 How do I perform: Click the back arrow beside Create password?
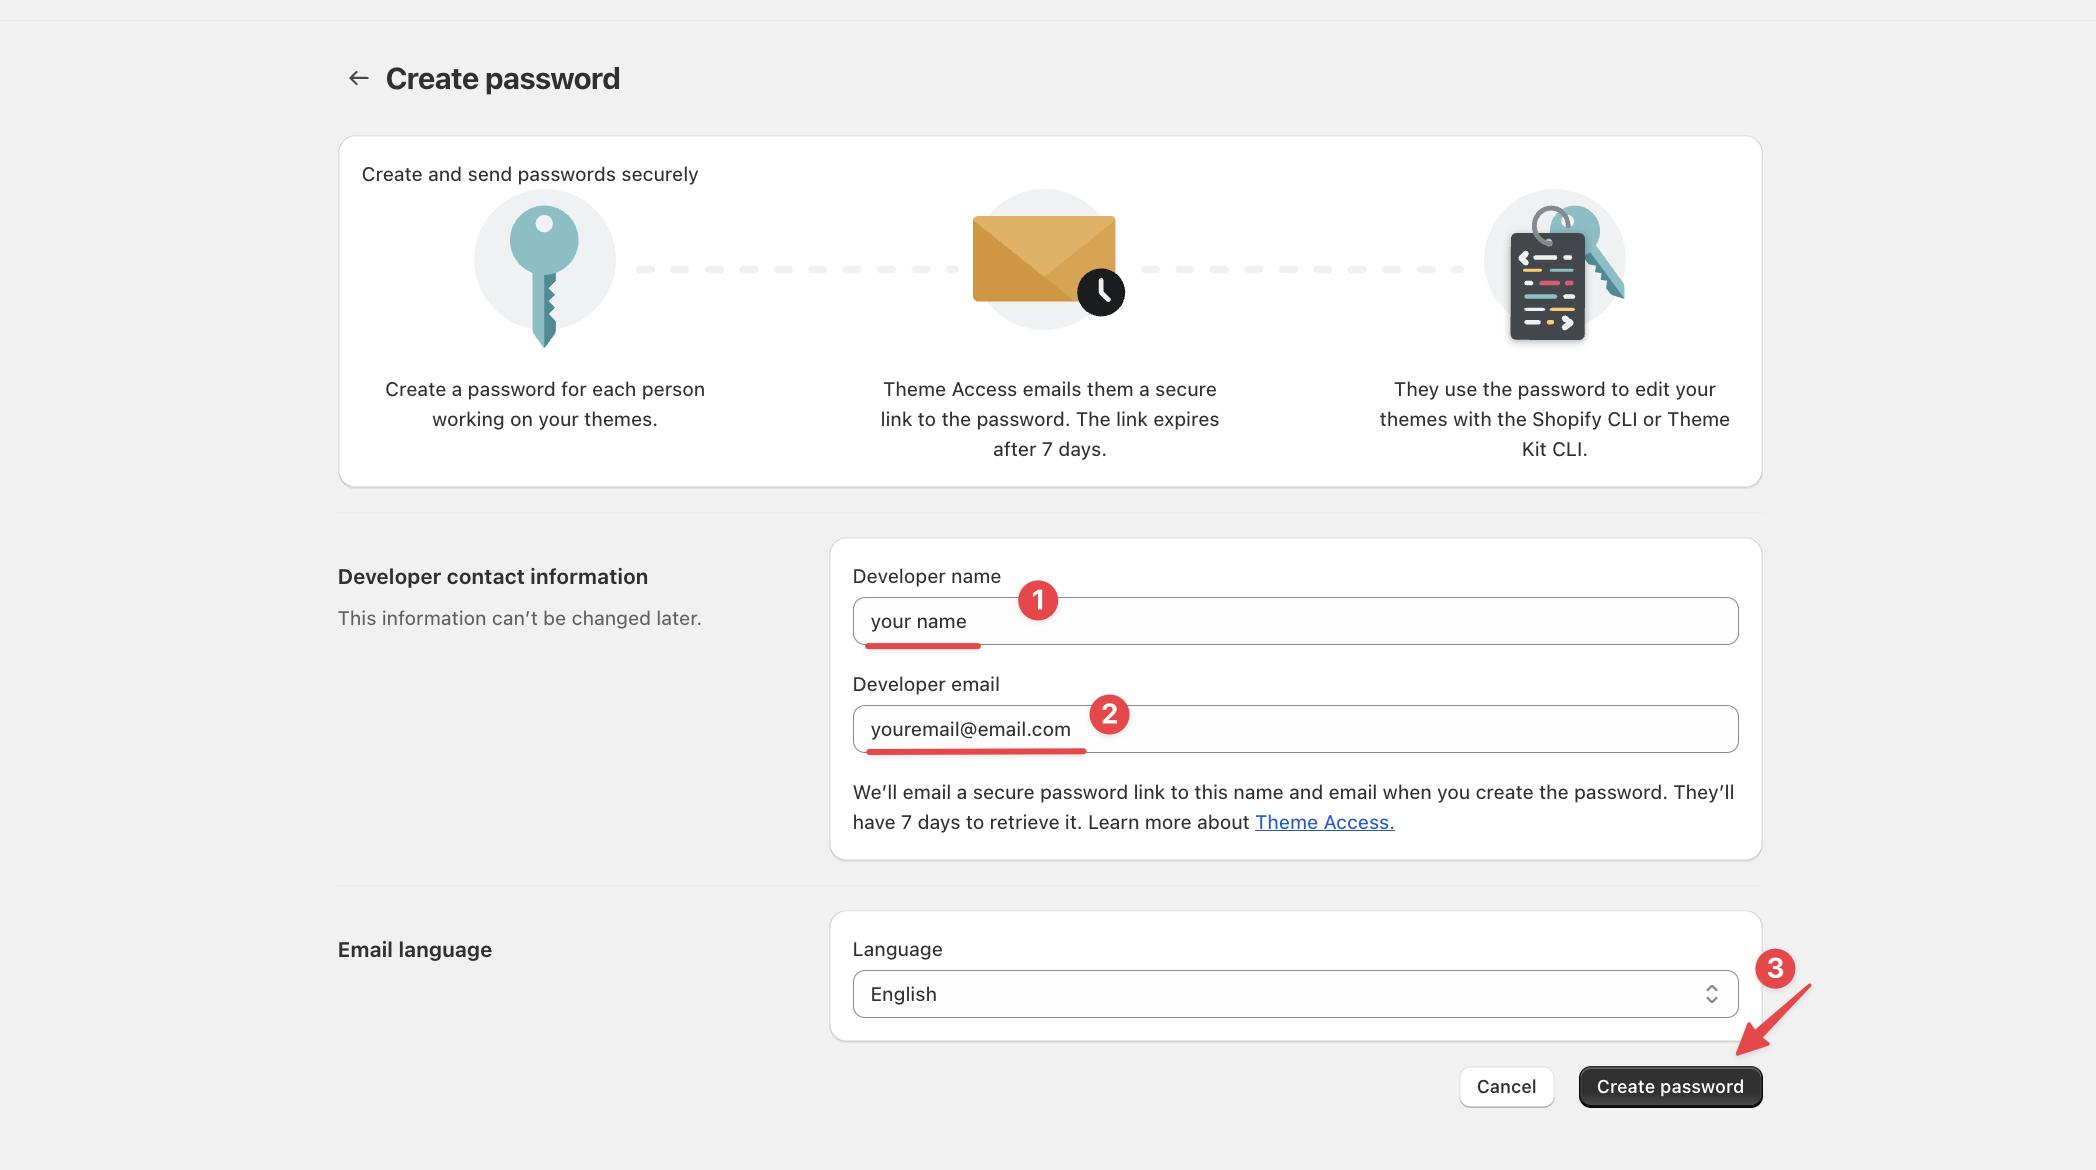click(359, 77)
